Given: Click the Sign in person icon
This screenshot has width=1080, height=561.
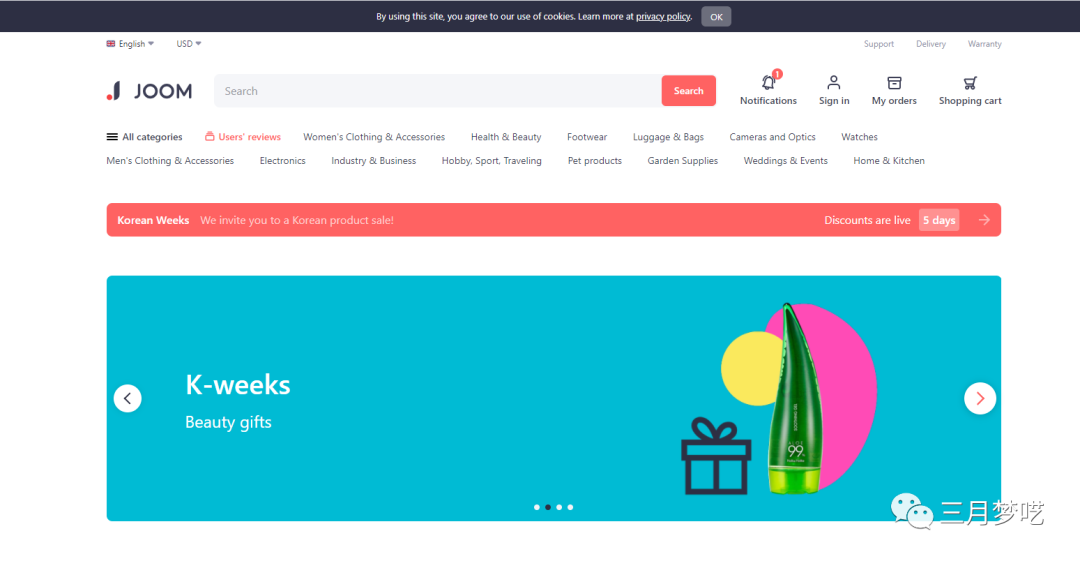Looking at the screenshot, I should 833,83.
